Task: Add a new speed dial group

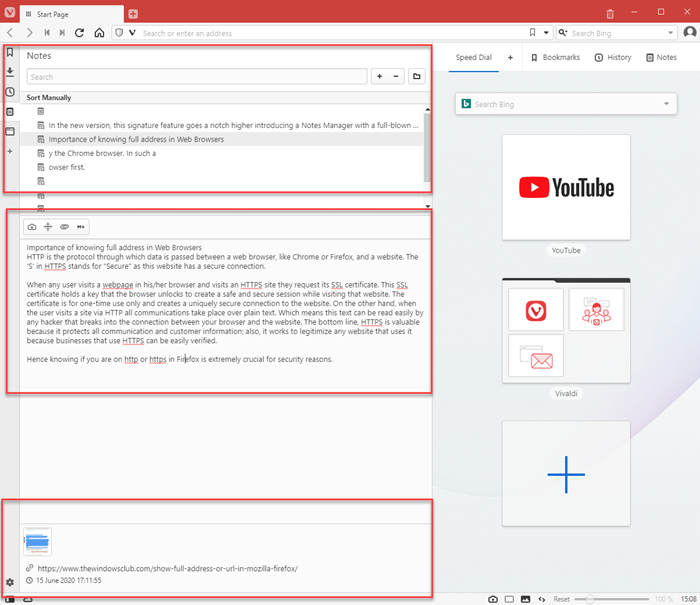Action: (510, 58)
